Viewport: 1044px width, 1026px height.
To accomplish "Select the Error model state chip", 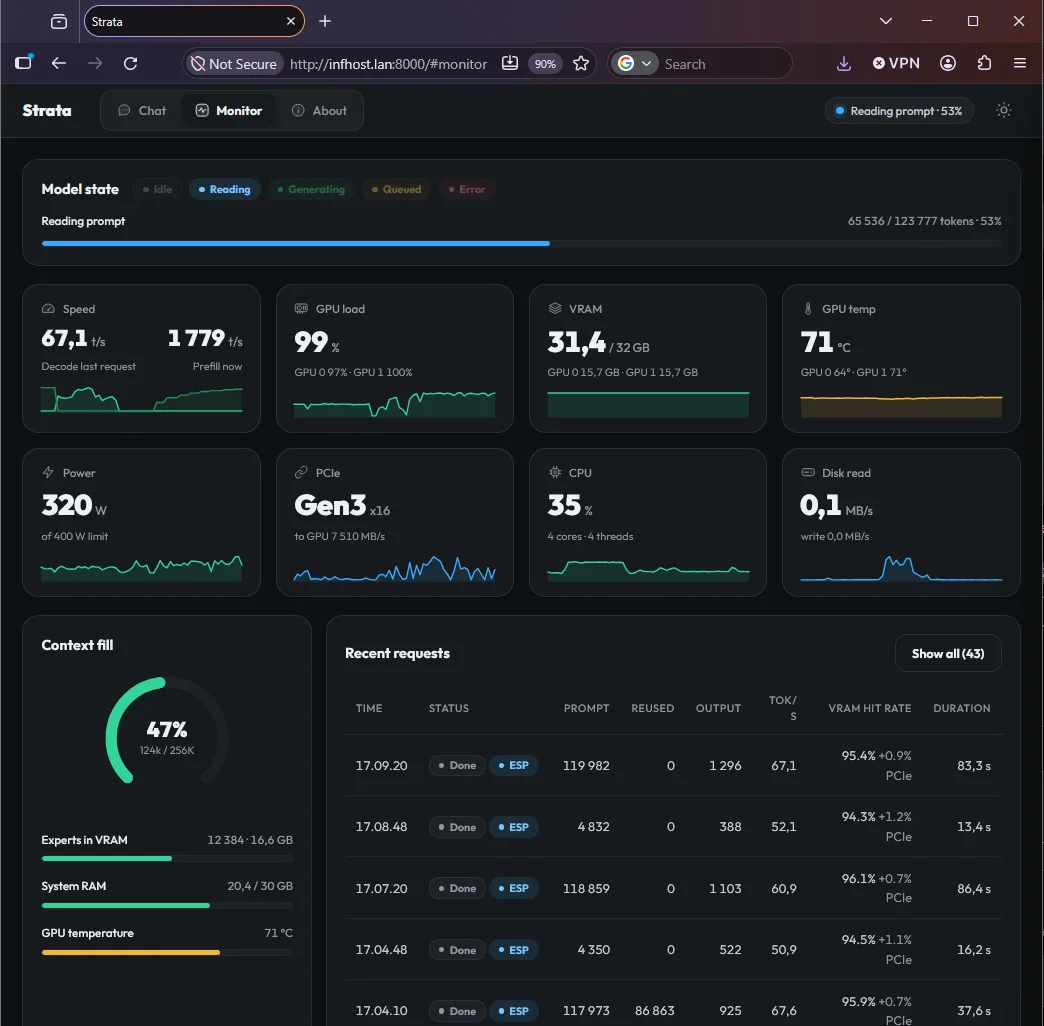I will tap(467, 189).
